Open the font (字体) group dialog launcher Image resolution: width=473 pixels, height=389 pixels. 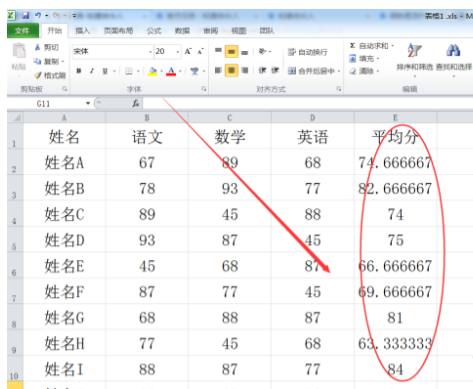click(x=203, y=89)
